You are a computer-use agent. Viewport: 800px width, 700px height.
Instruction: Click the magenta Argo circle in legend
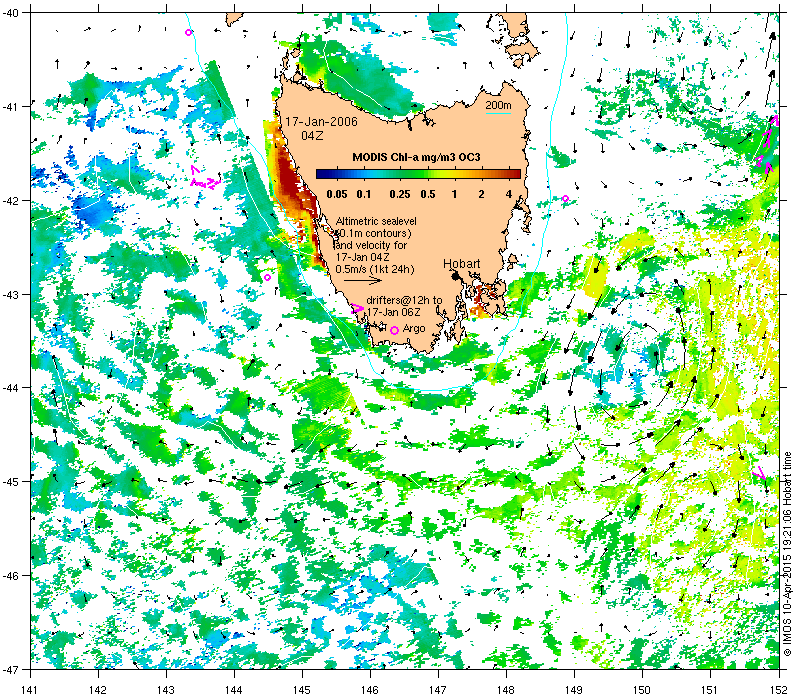pyautogui.click(x=394, y=331)
